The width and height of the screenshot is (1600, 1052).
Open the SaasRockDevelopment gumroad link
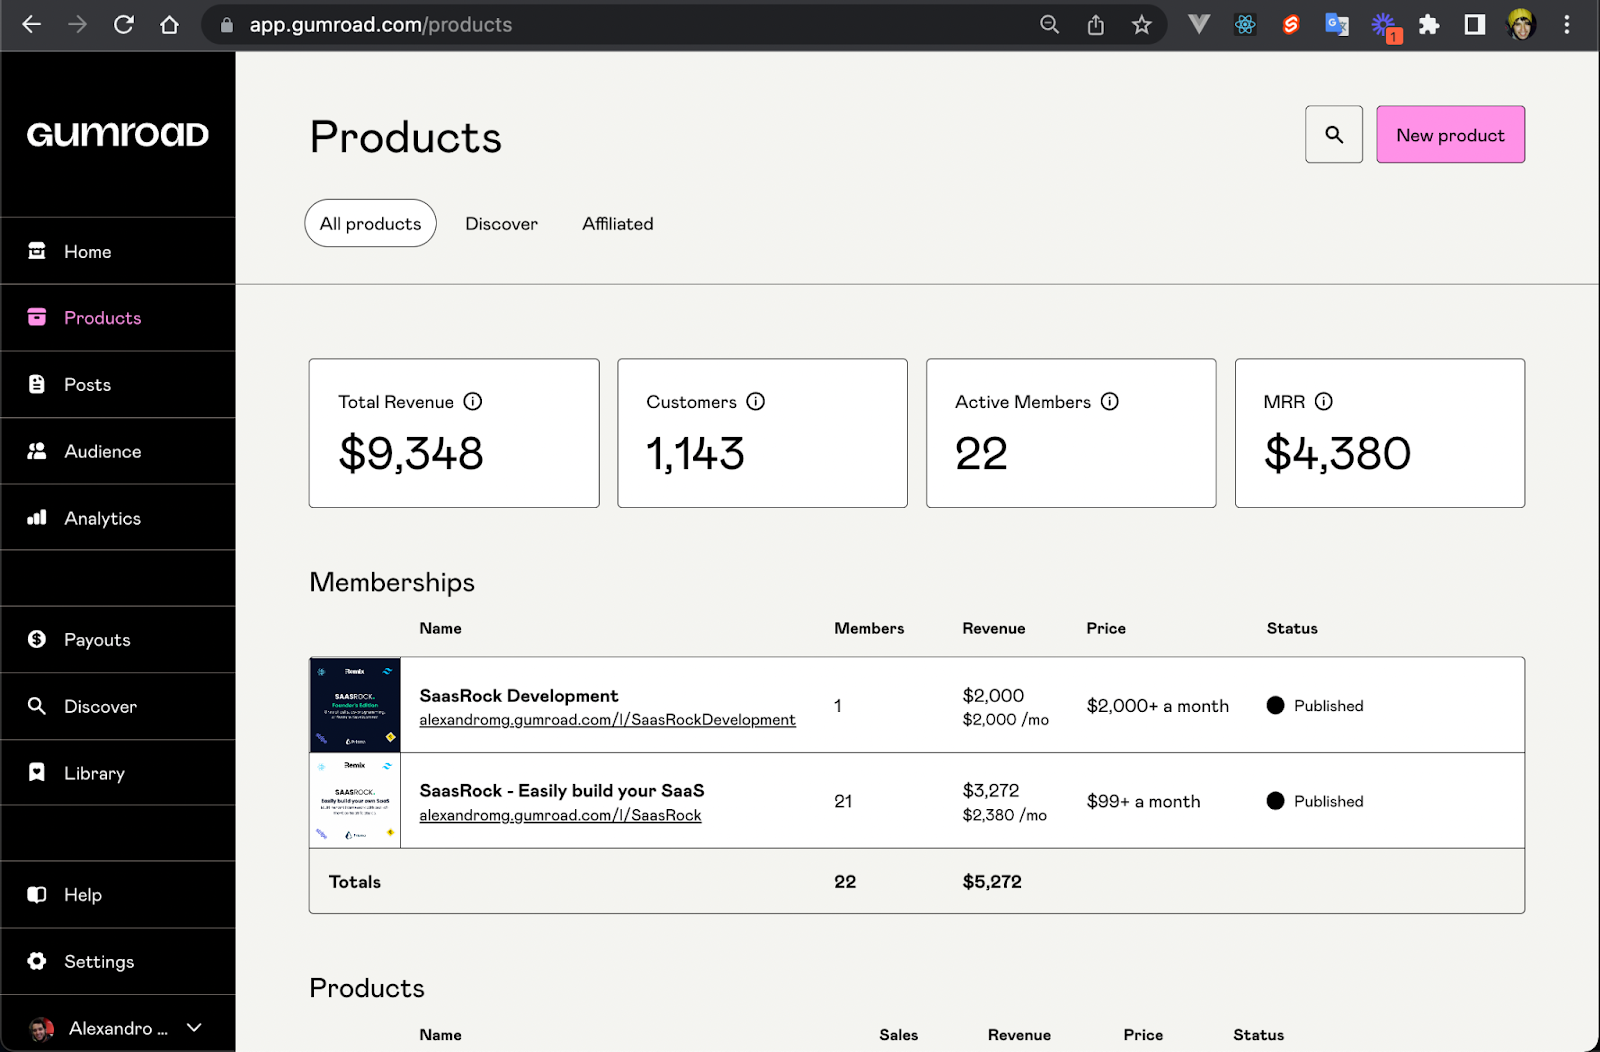[x=607, y=720]
